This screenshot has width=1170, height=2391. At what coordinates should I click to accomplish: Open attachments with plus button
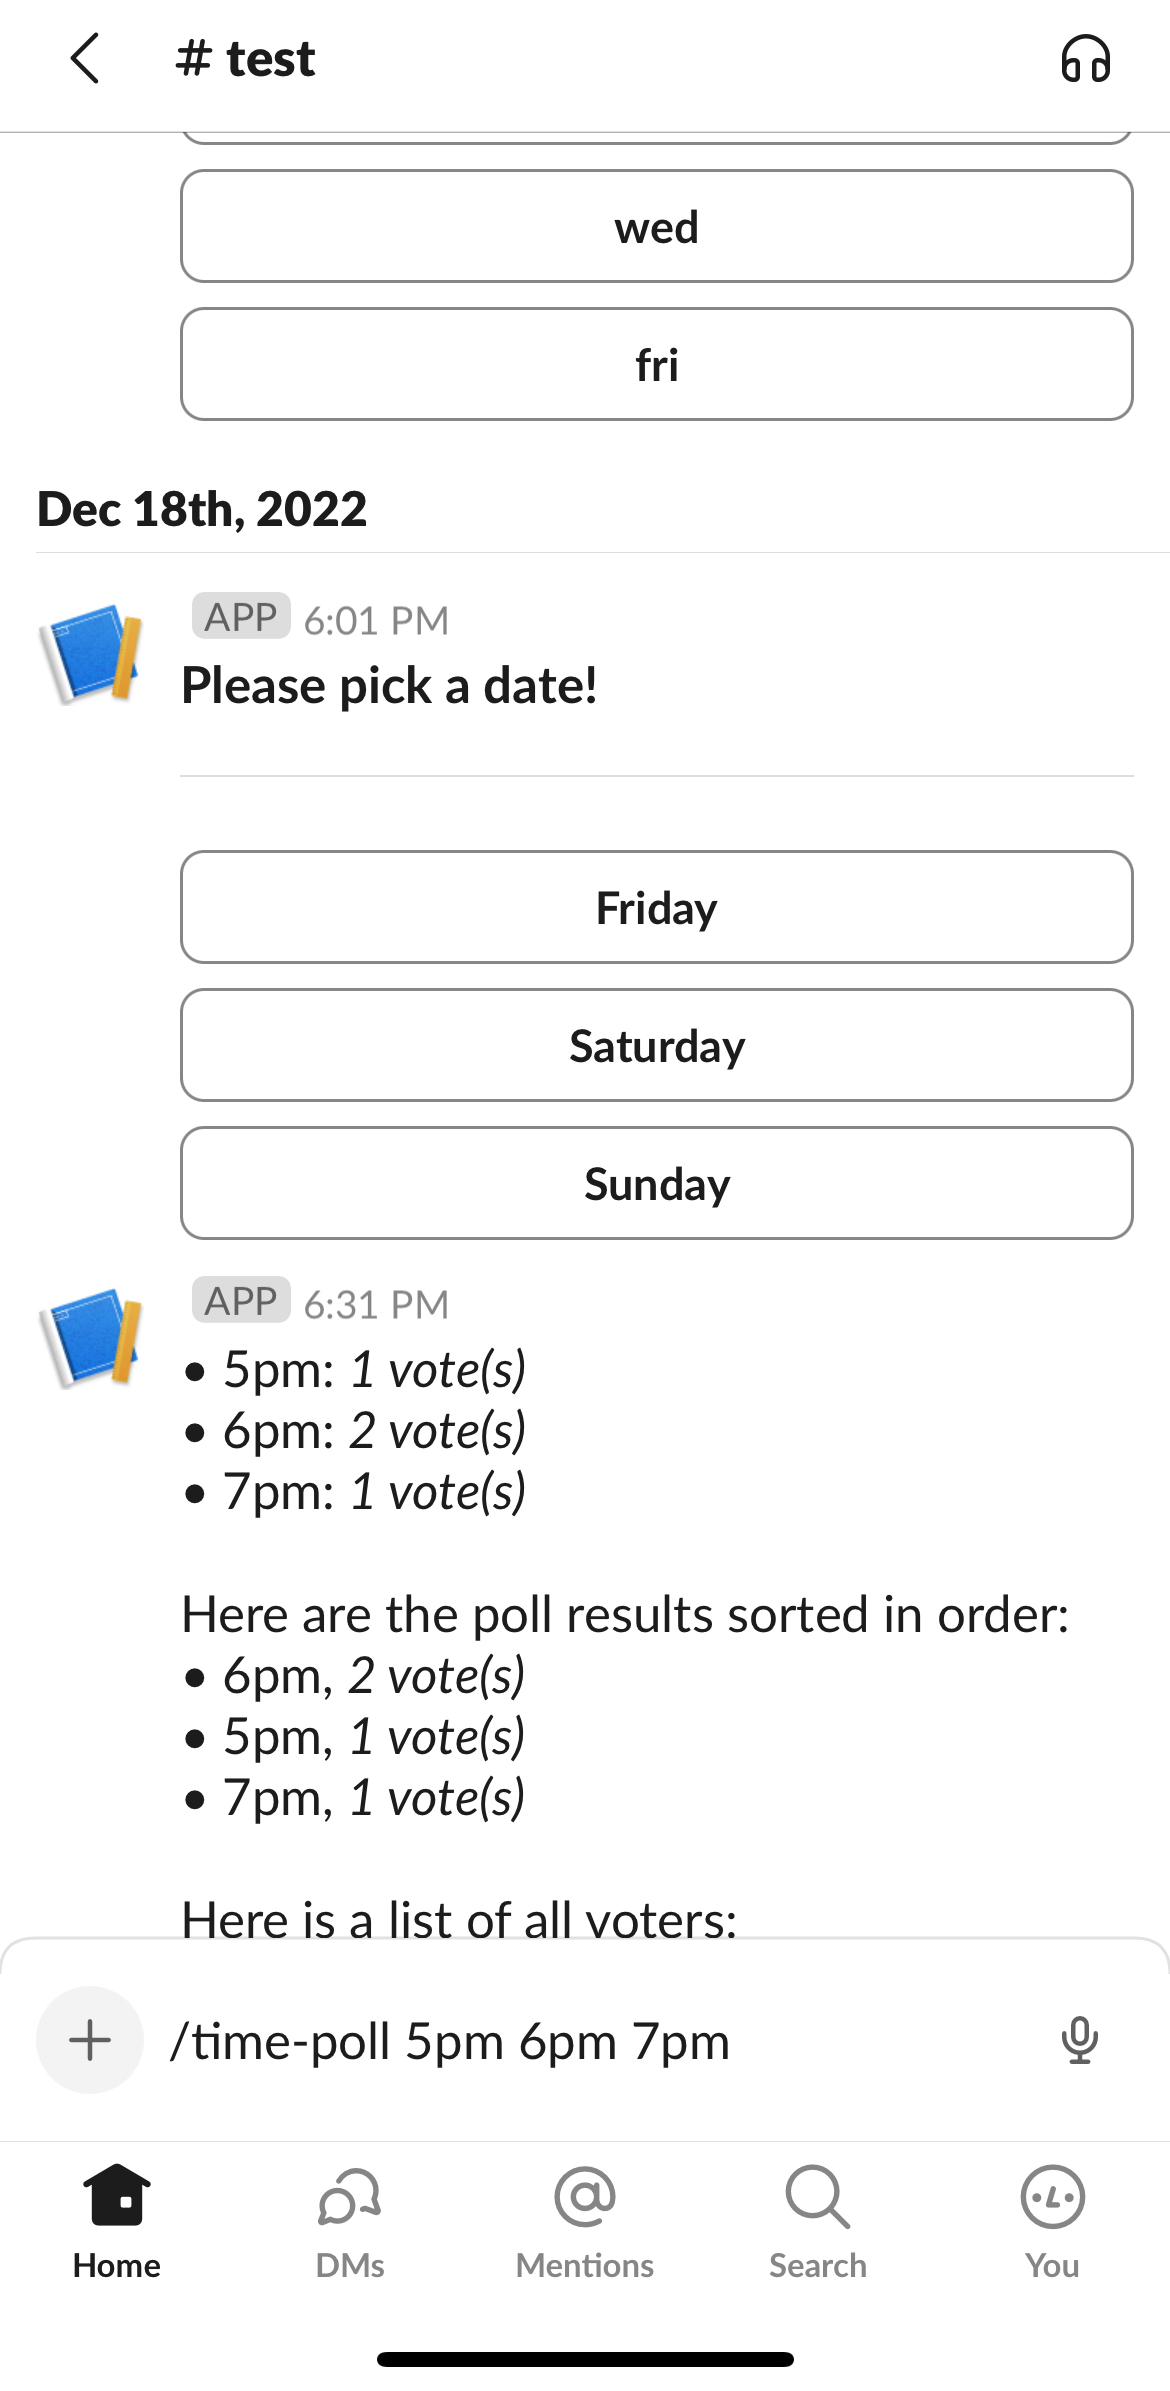[x=90, y=2040]
